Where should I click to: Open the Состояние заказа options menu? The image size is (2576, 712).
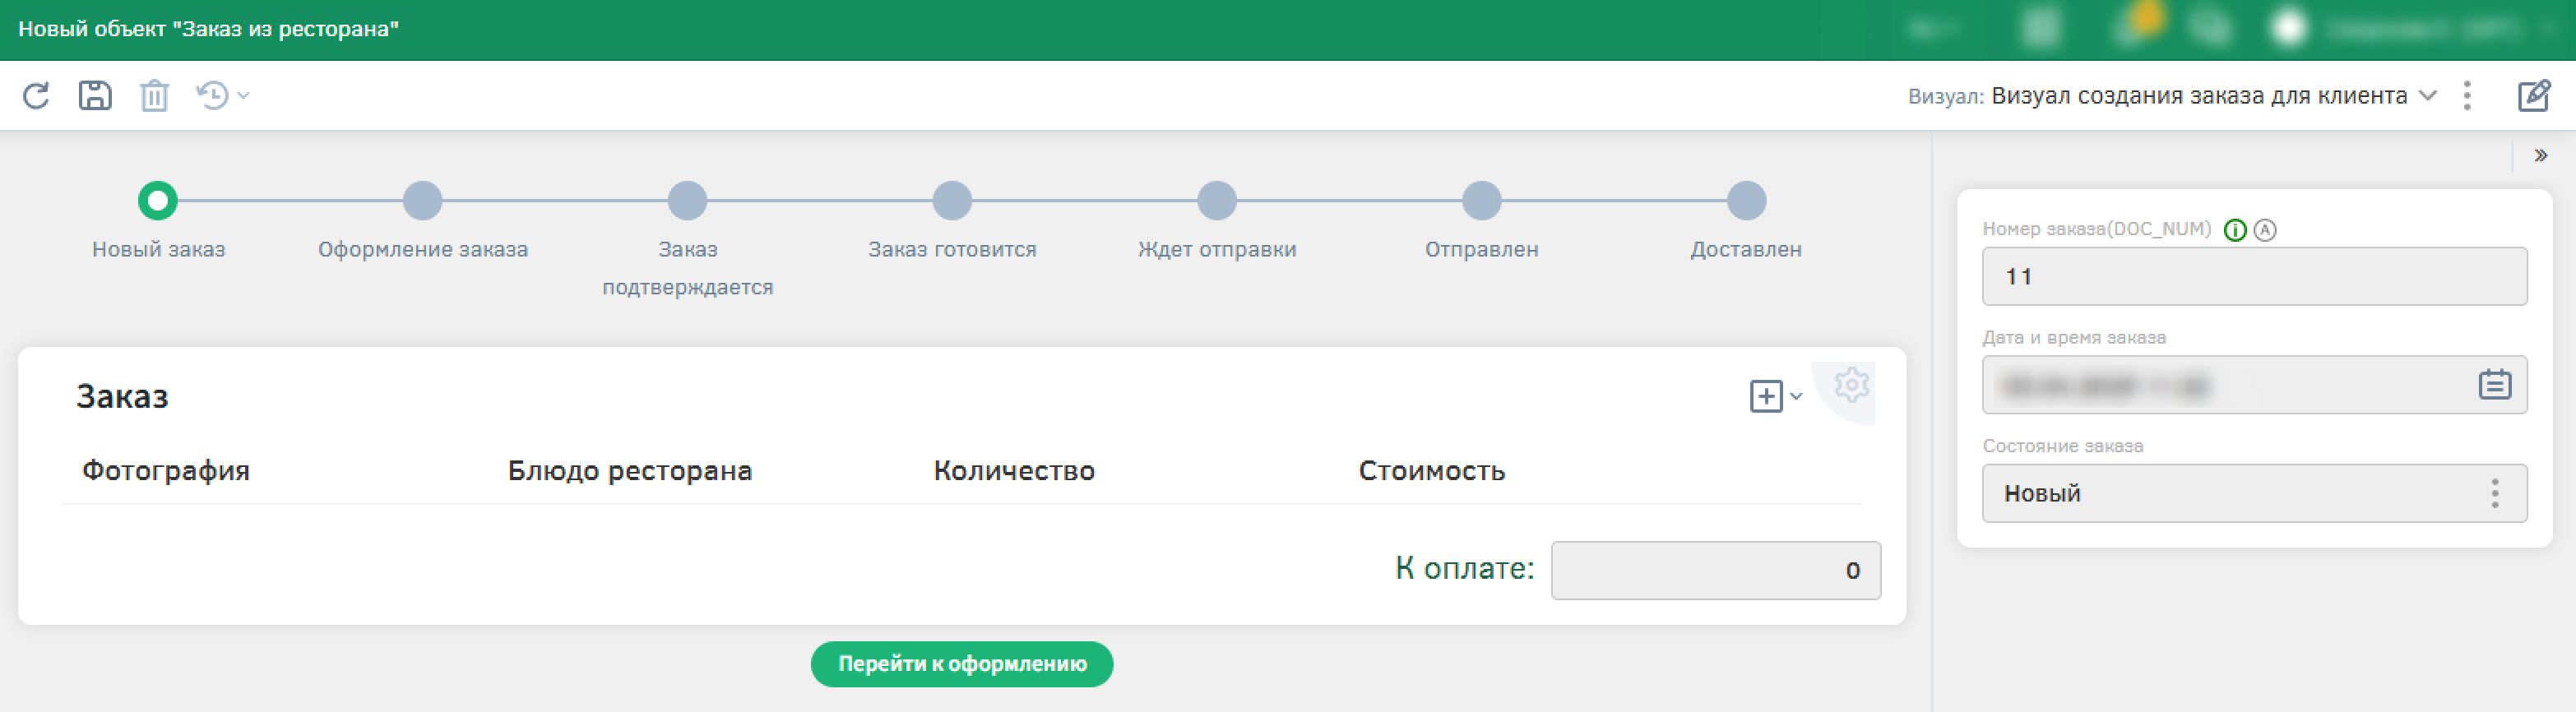point(2495,493)
